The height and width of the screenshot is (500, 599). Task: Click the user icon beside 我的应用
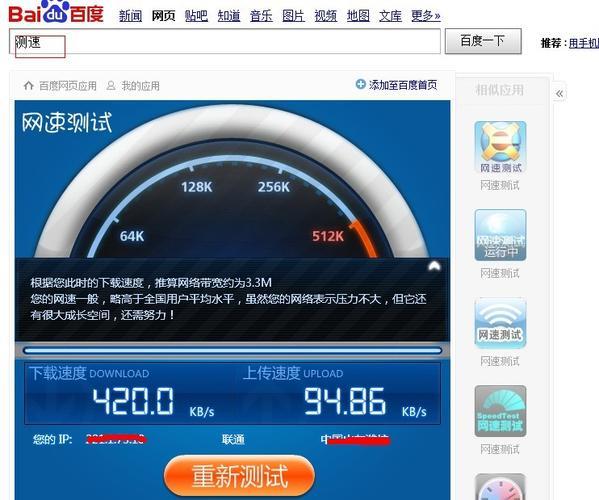(111, 85)
